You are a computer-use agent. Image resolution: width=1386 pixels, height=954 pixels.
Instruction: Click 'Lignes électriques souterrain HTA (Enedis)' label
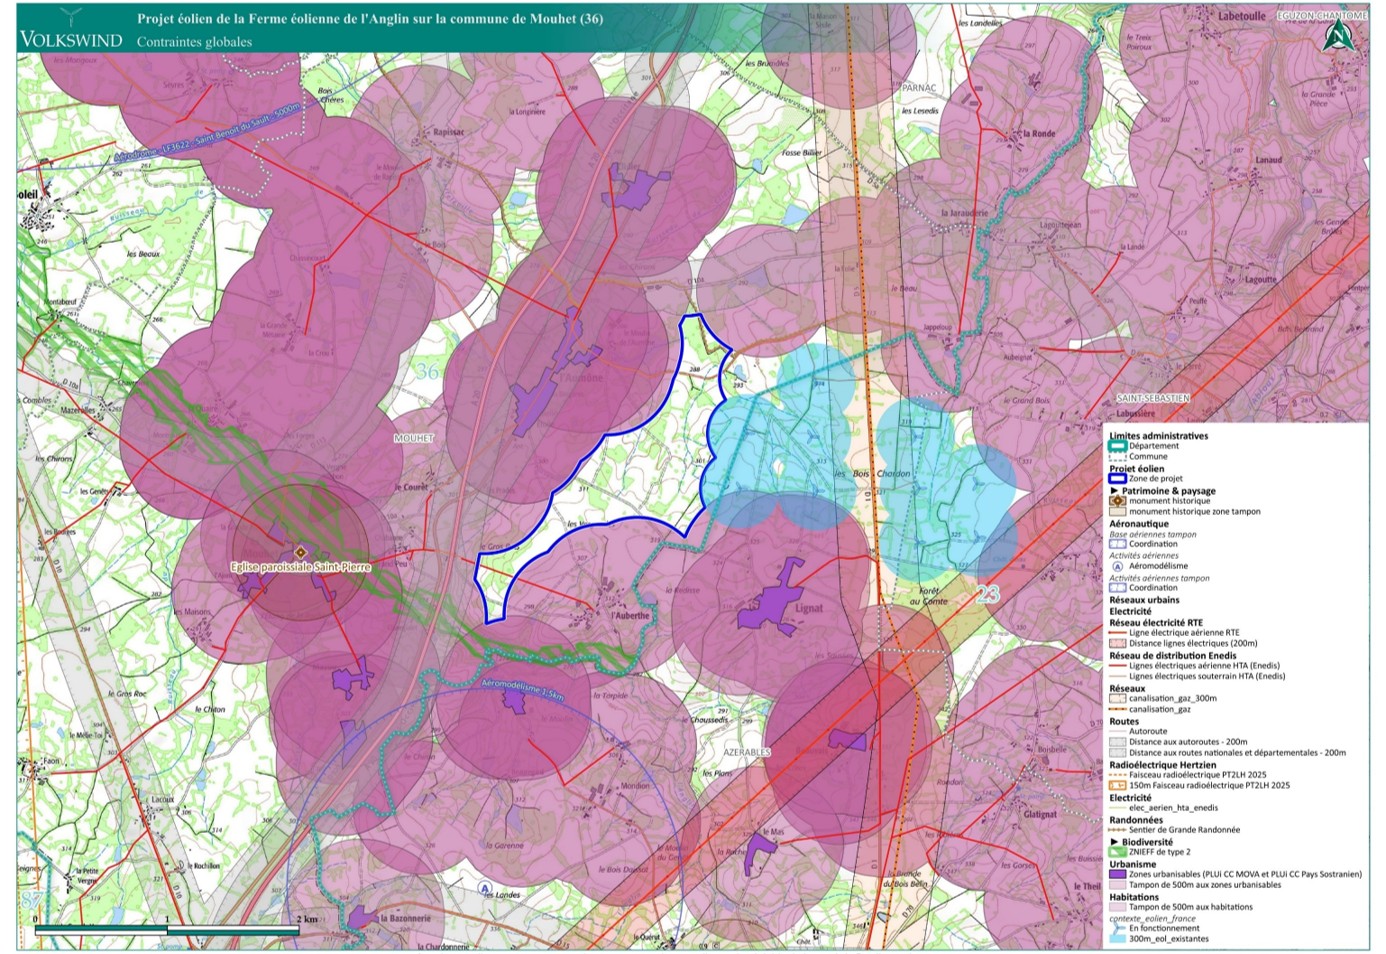[1207, 677]
